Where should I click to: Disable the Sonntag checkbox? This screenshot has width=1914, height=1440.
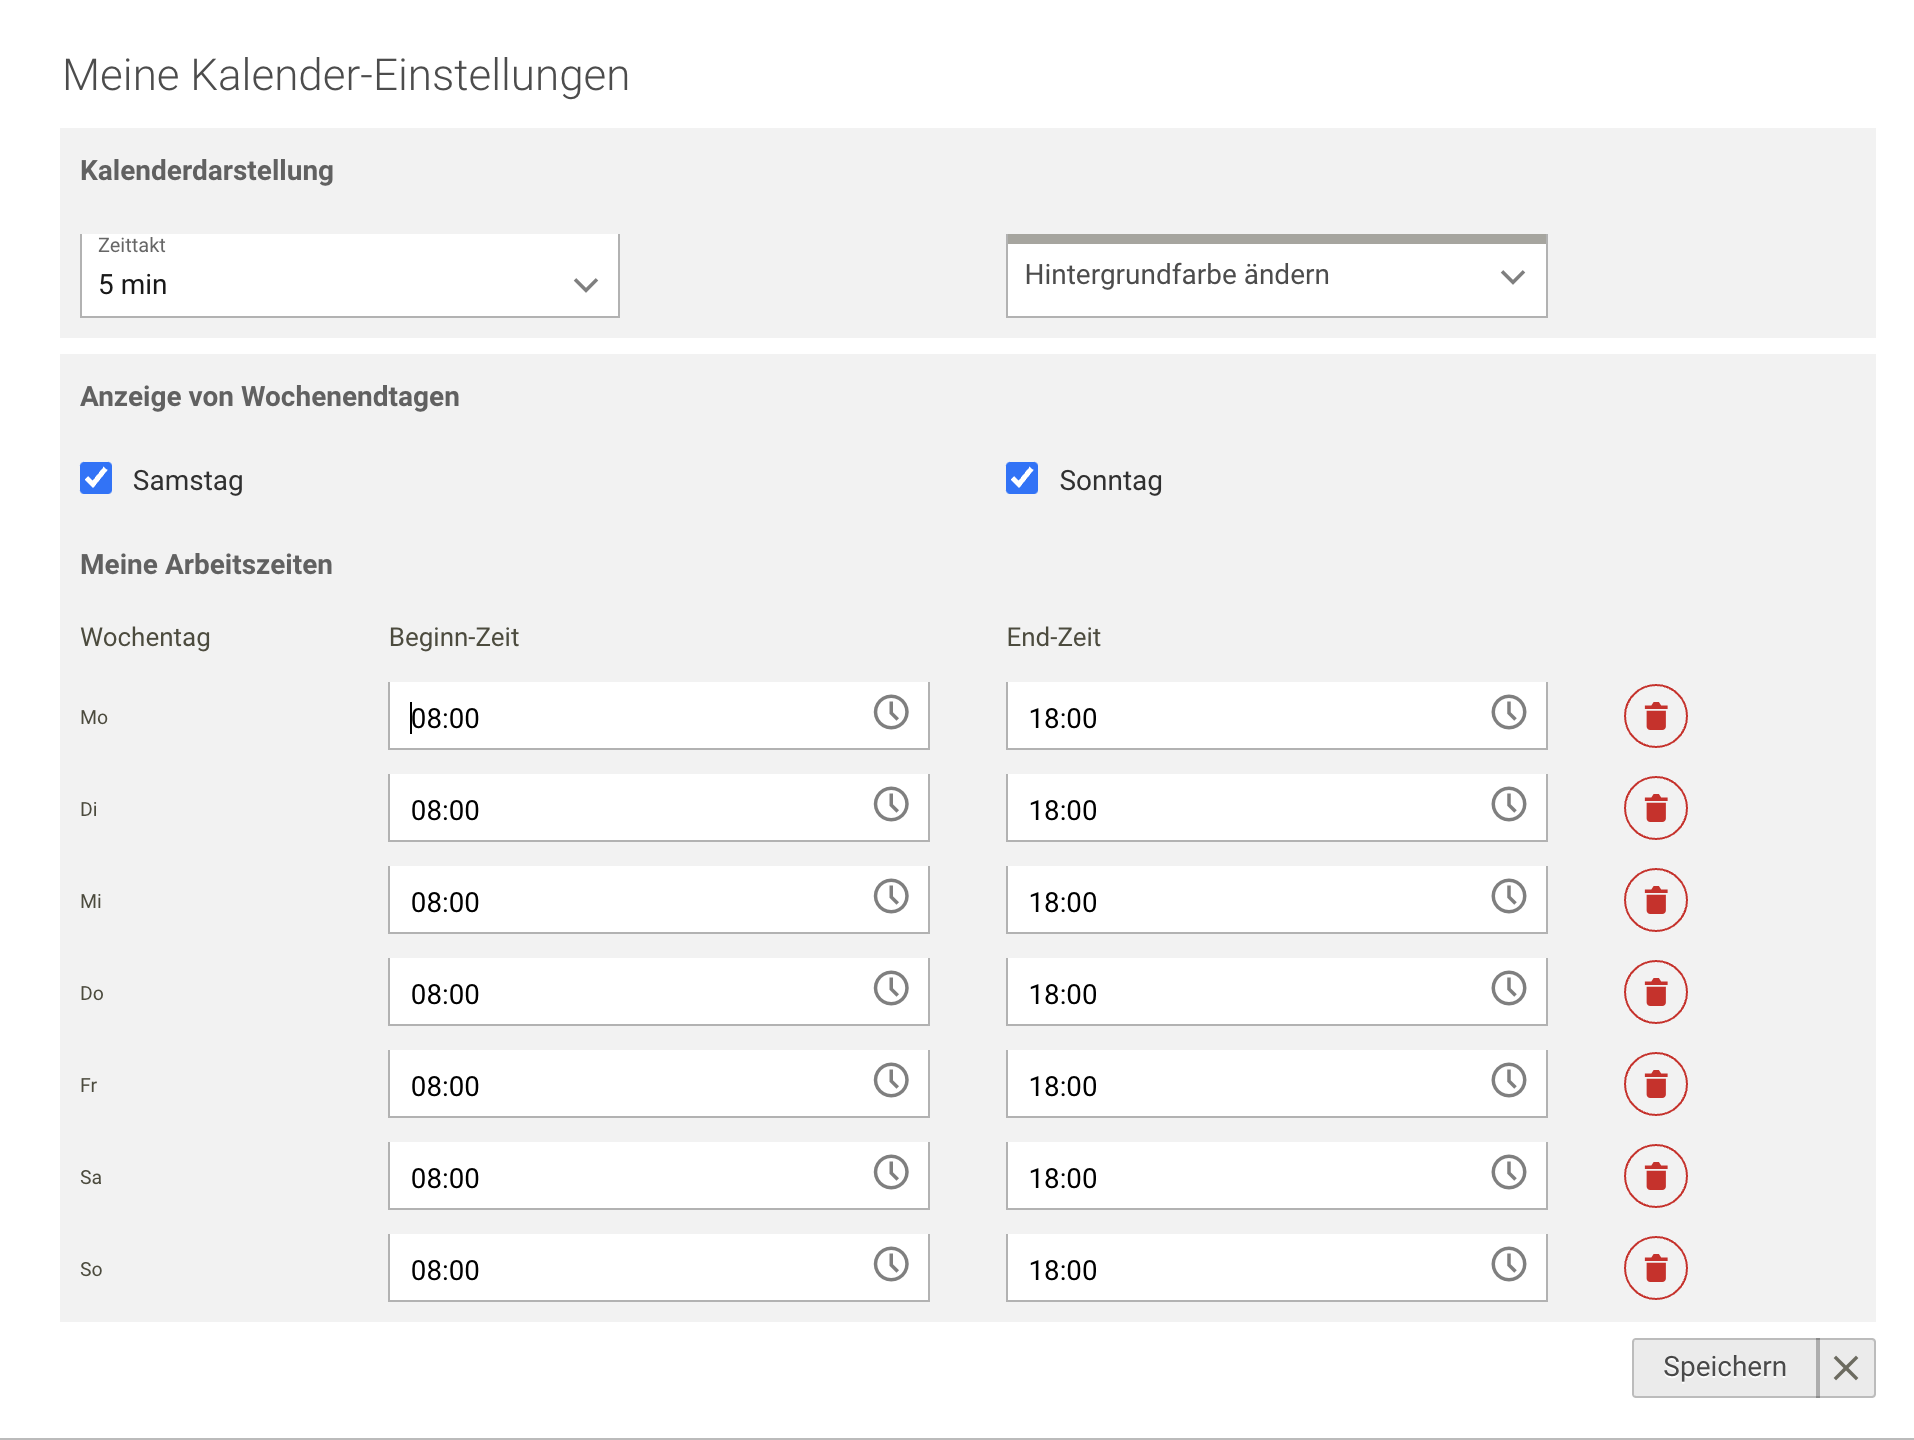click(1021, 480)
